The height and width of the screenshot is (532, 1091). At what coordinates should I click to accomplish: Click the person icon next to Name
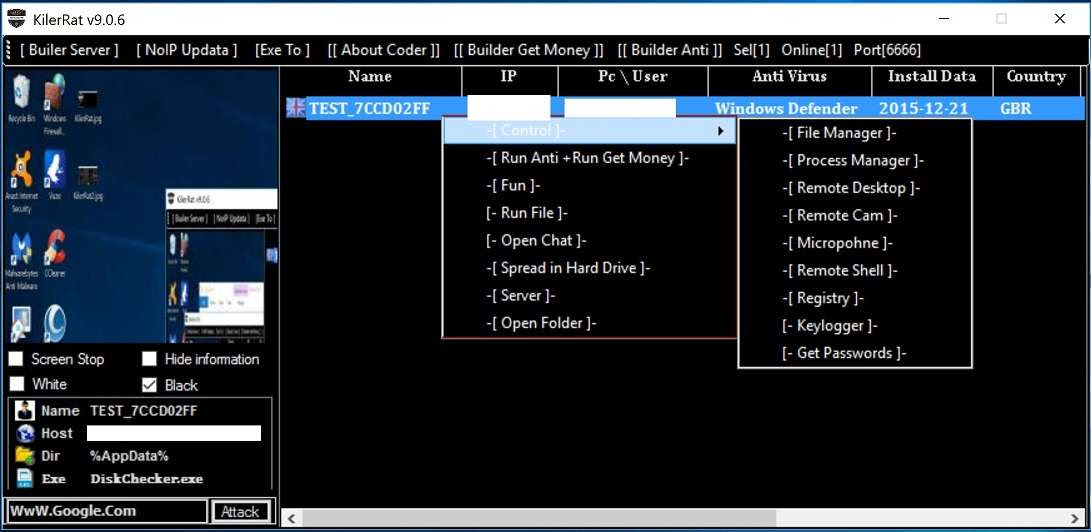tap(24, 410)
